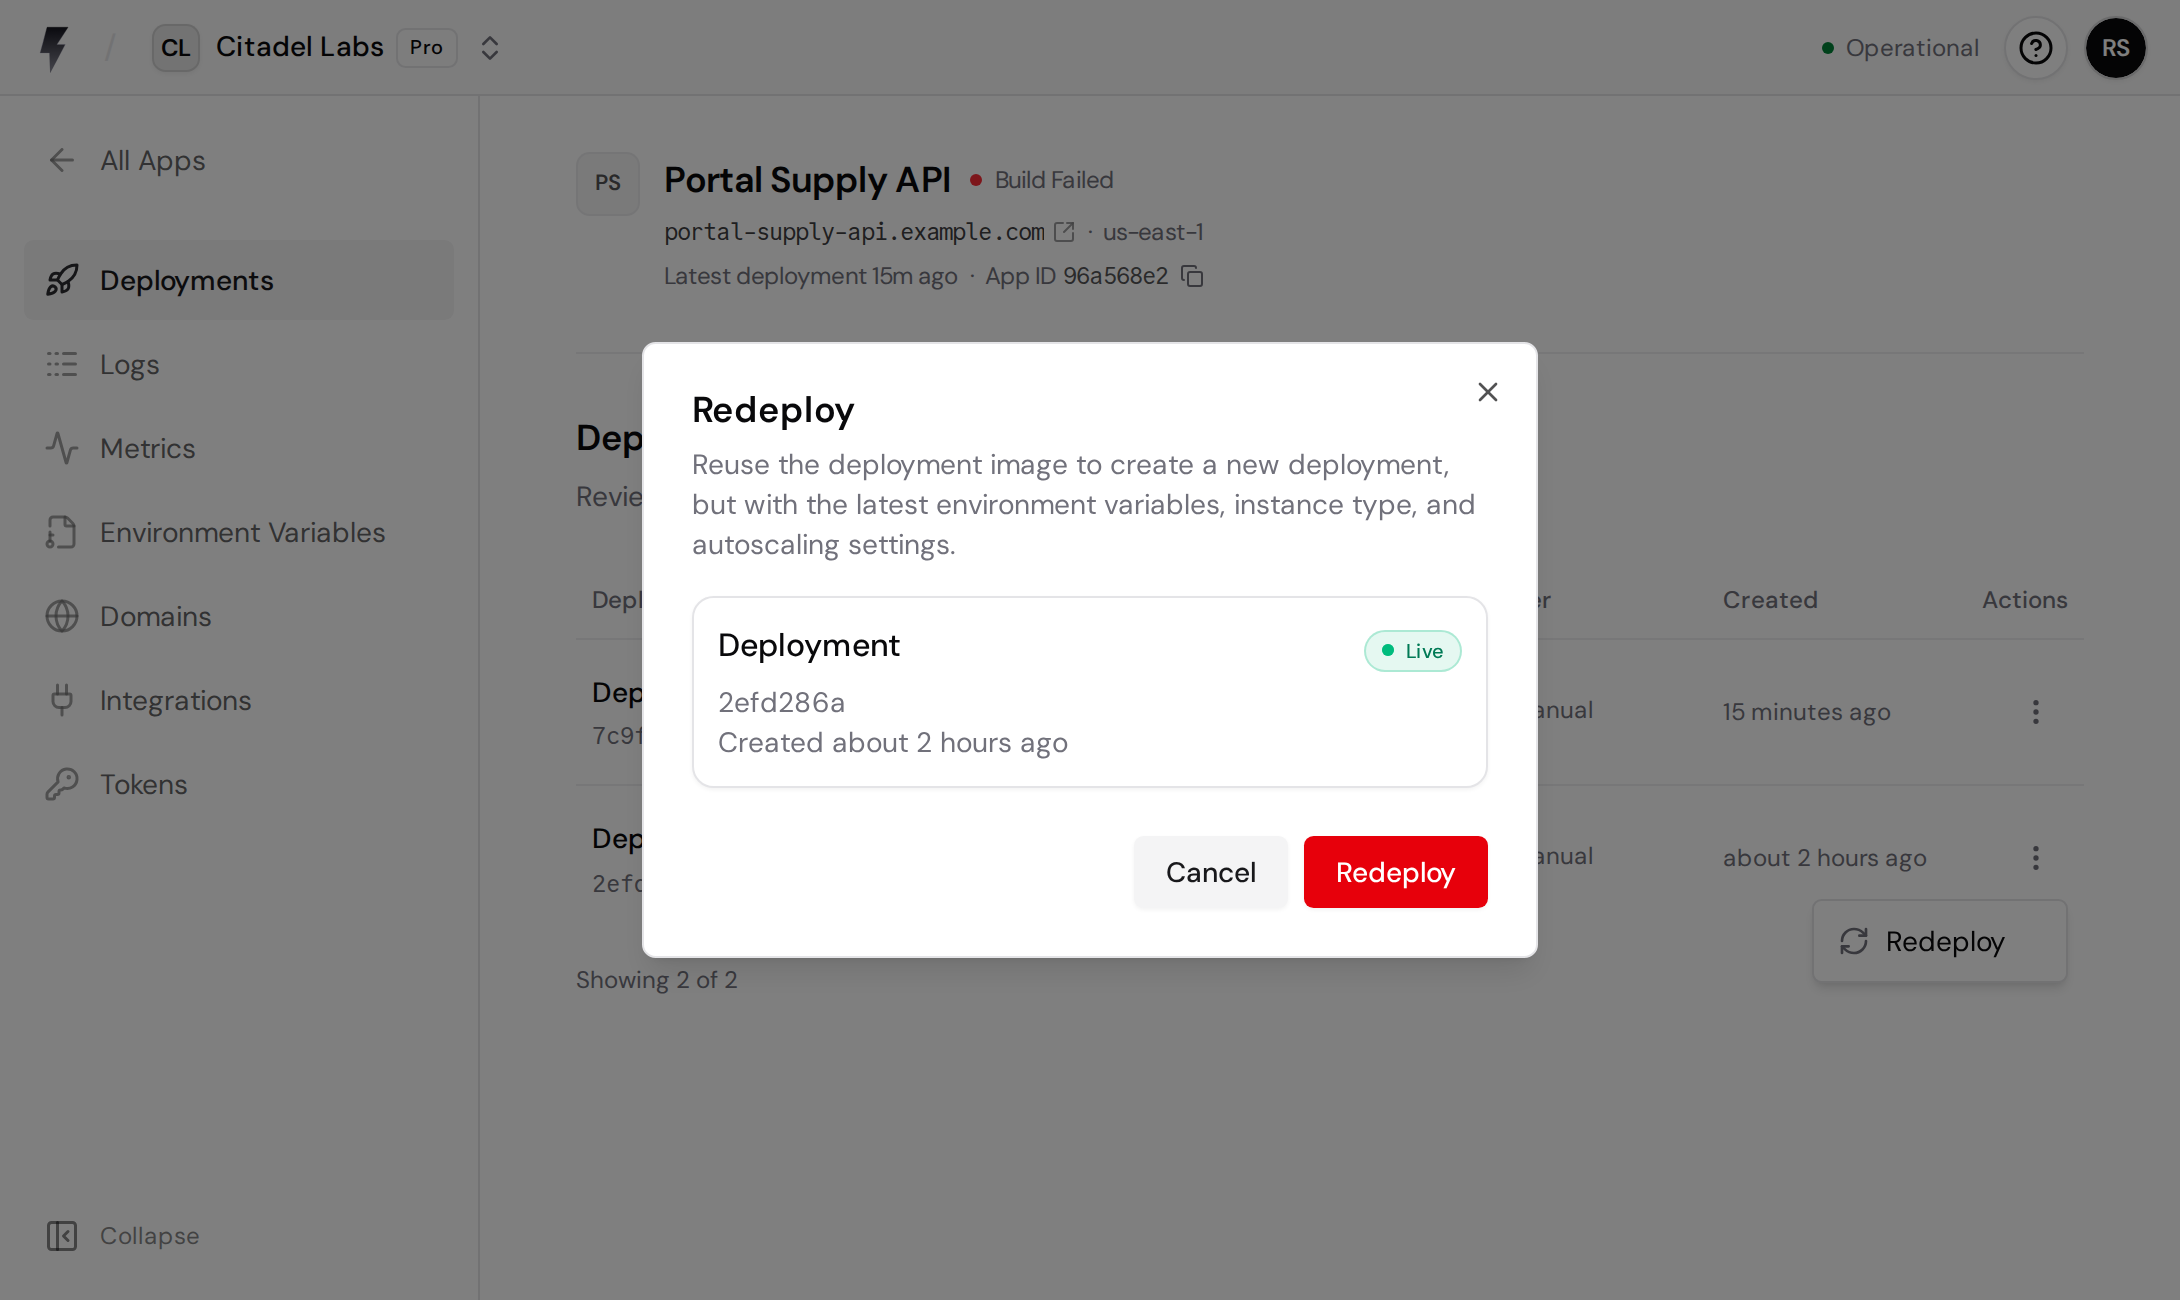This screenshot has width=2180, height=1300.
Task: Click the CL organization badge
Action: pos(176,48)
